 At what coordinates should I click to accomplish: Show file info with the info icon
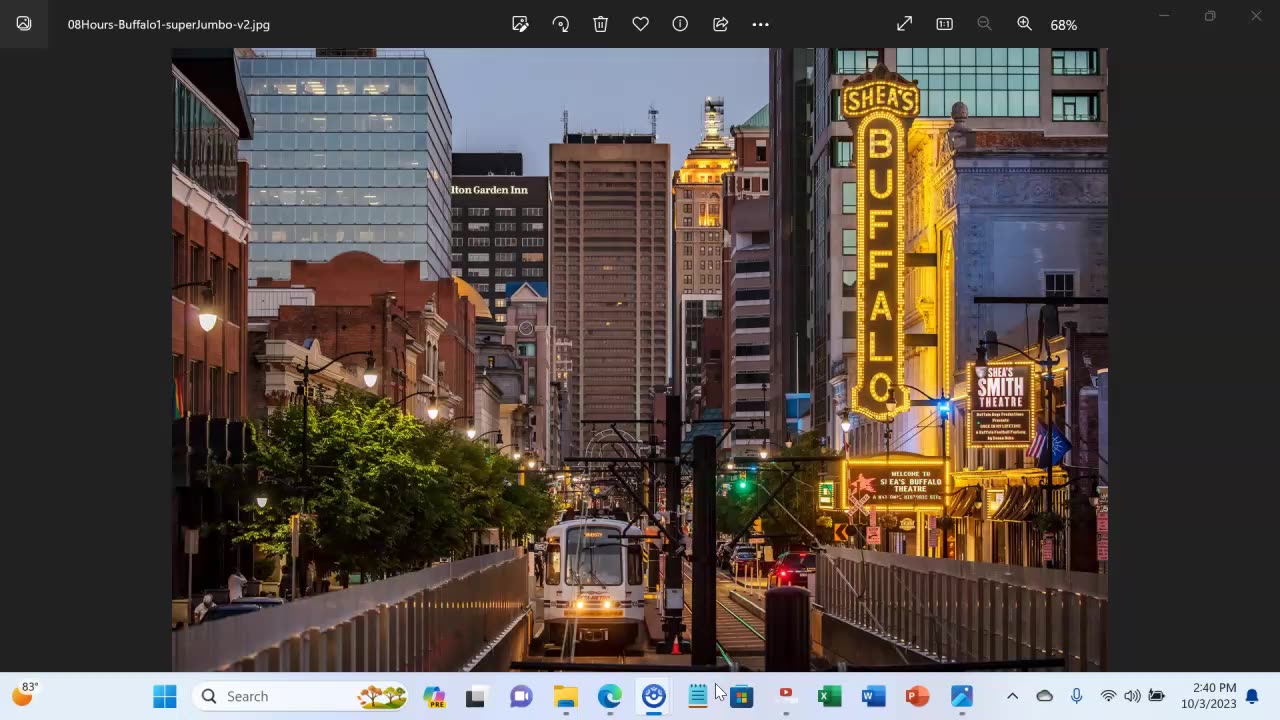click(680, 24)
